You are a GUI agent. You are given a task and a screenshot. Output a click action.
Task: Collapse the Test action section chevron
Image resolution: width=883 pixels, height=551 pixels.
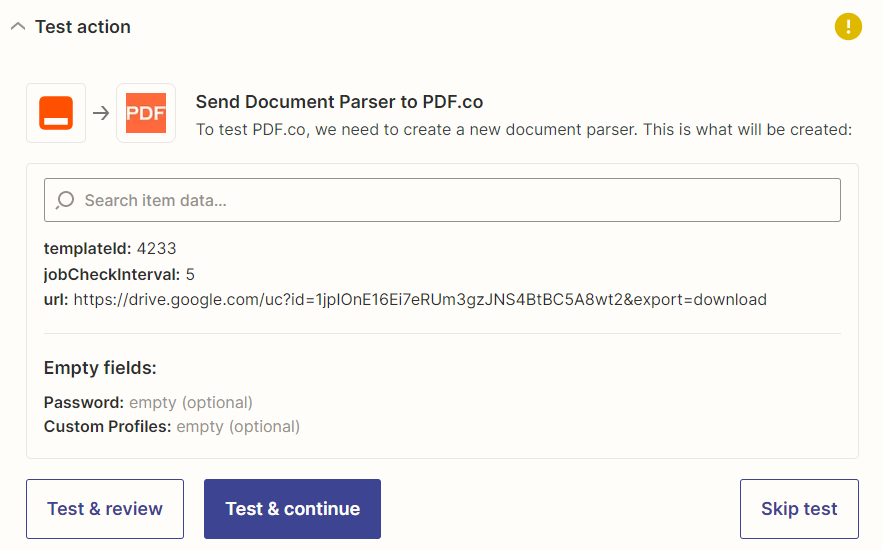pyautogui.click(x=18, y=26)
